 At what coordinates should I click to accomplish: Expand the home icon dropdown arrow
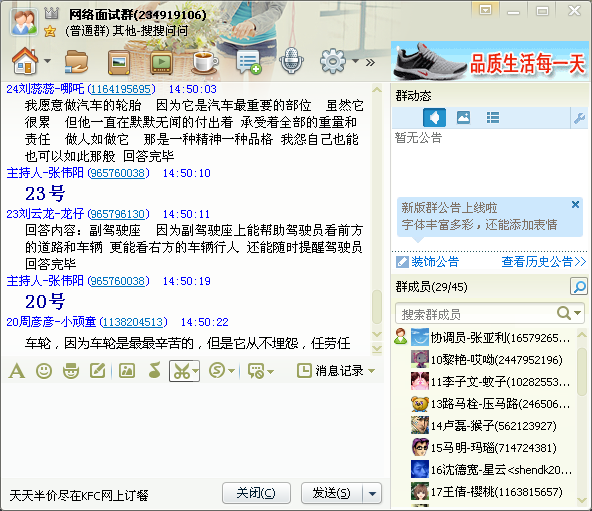47,60
